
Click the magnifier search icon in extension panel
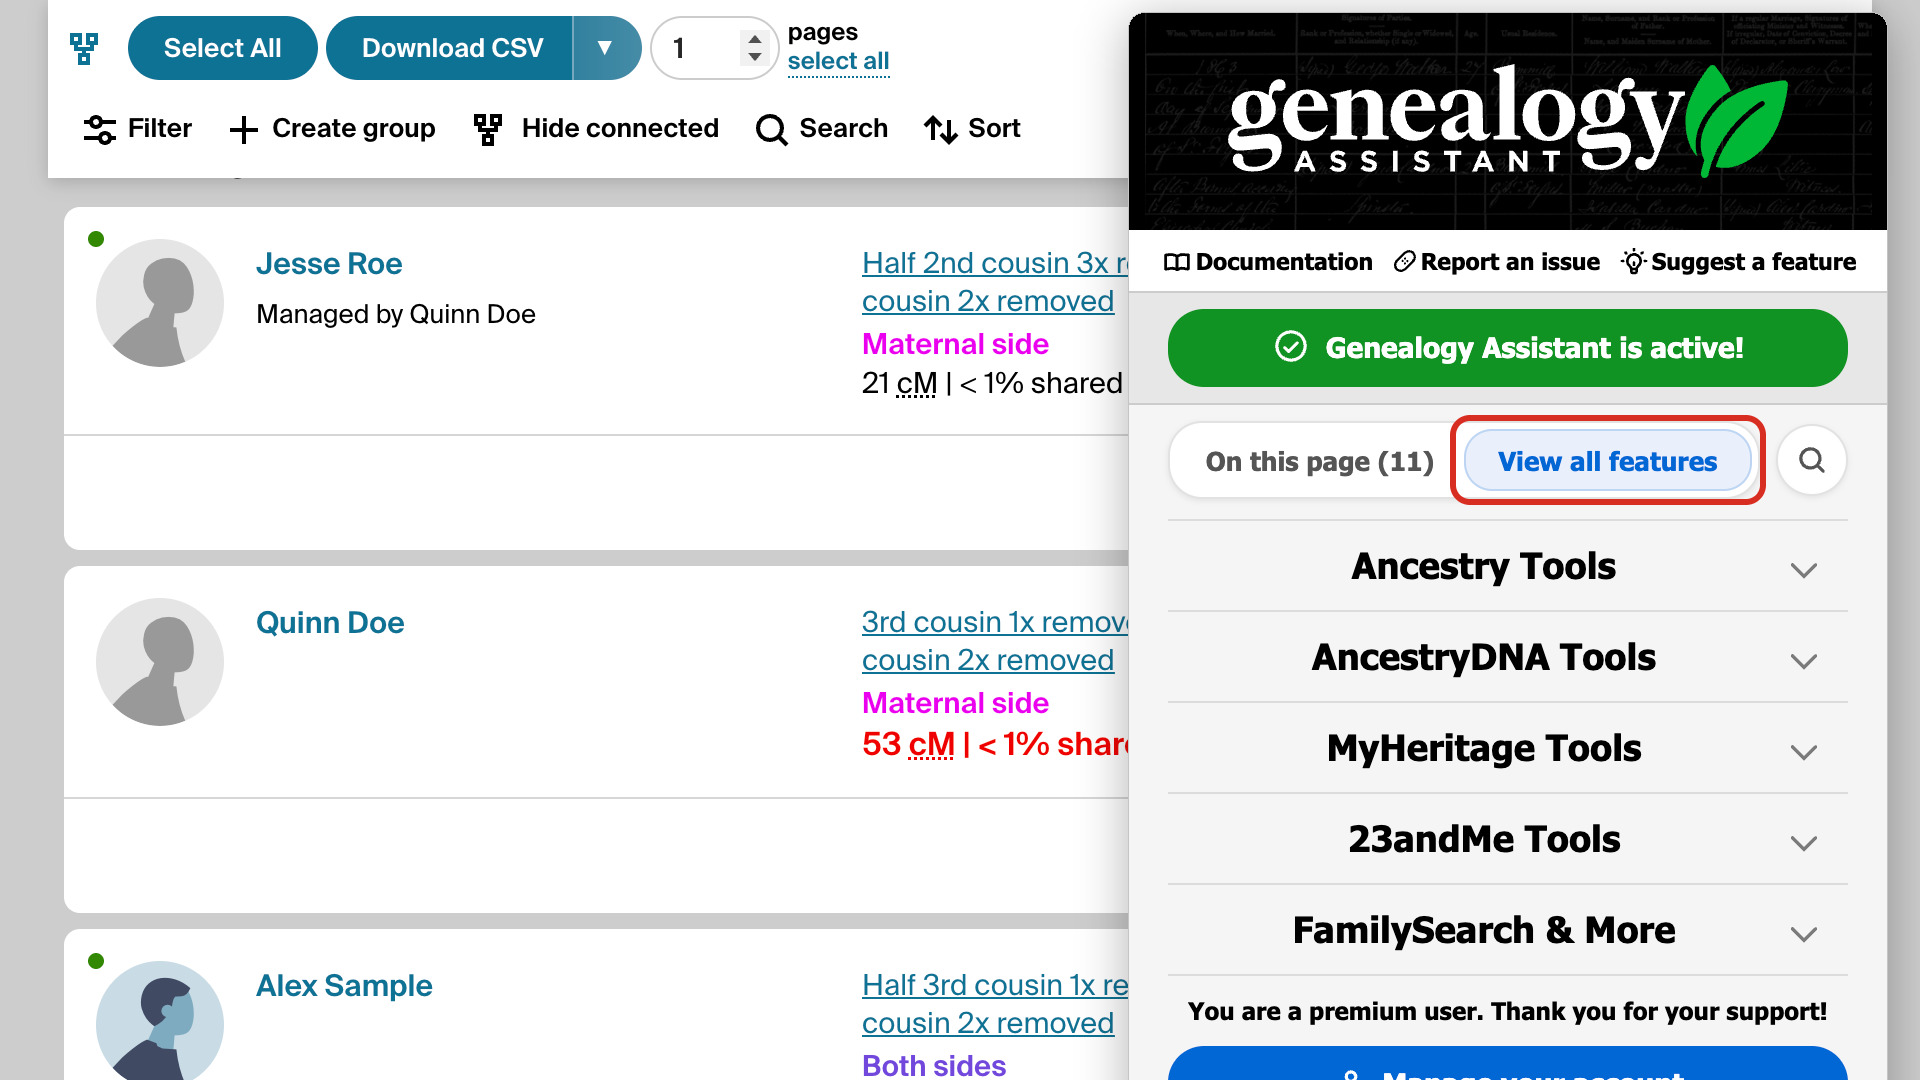pos(1811,460)
